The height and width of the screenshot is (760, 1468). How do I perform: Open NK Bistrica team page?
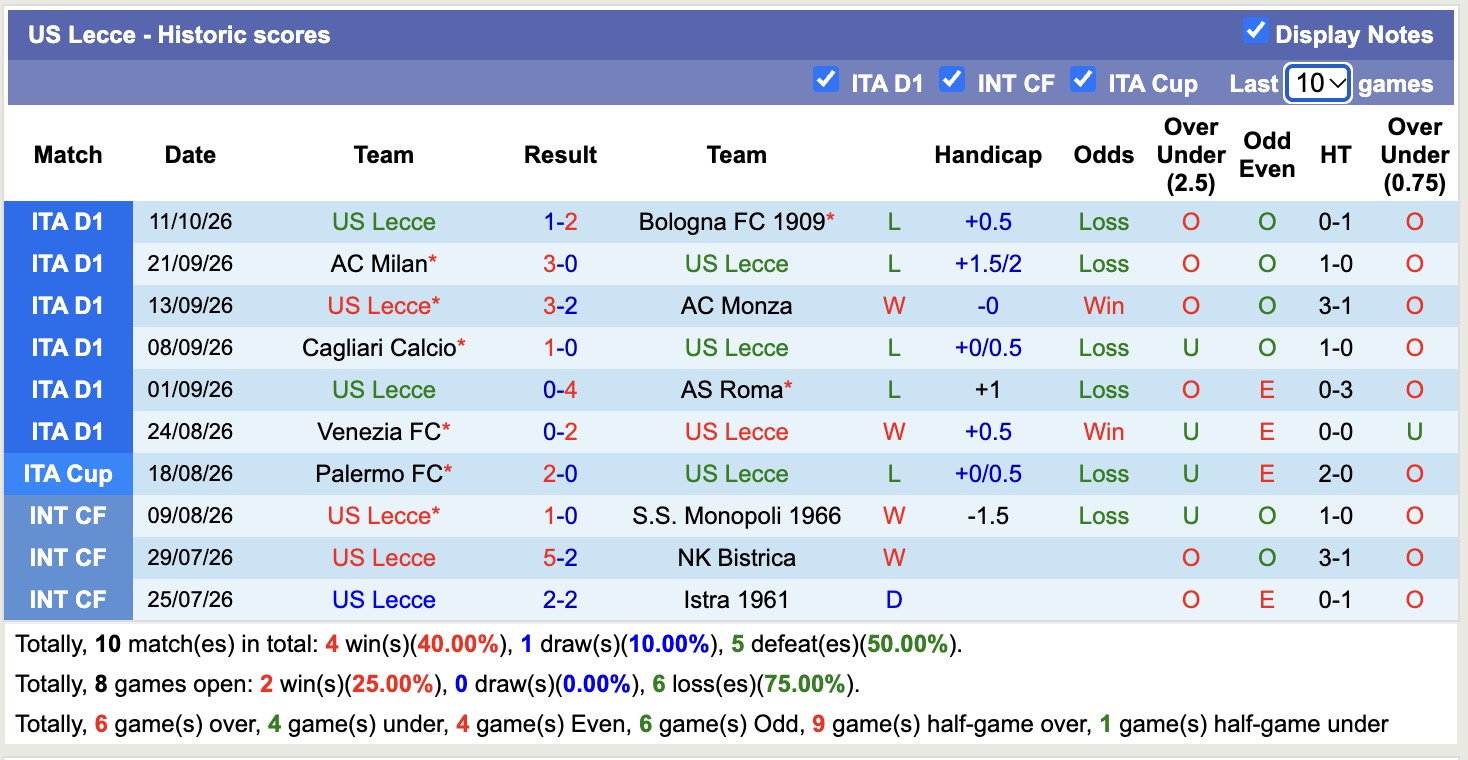coord(737,558)
